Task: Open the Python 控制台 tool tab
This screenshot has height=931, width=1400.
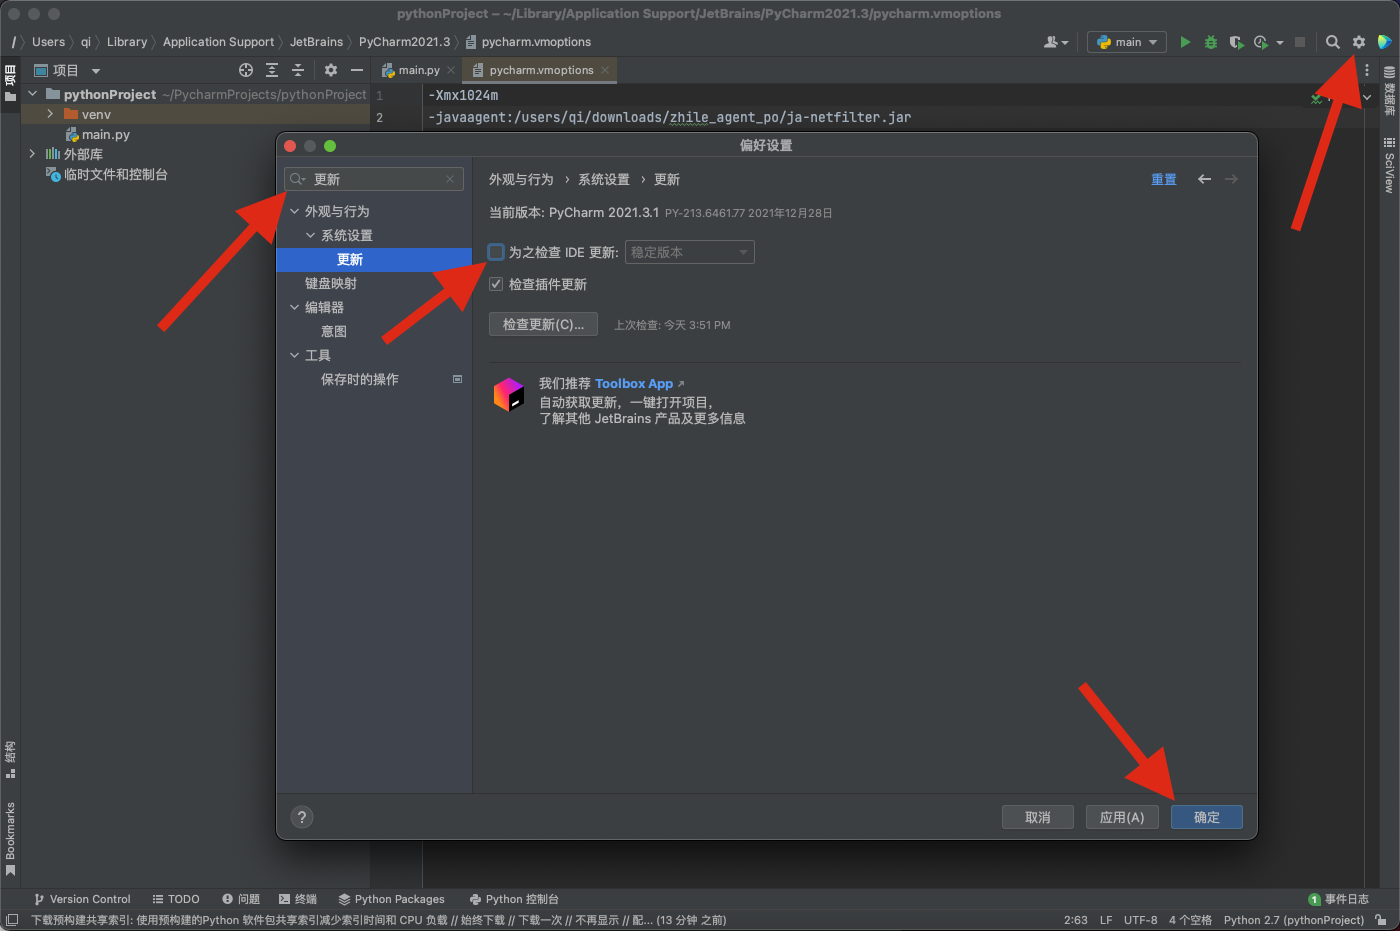Action: [x=514, y=899]
